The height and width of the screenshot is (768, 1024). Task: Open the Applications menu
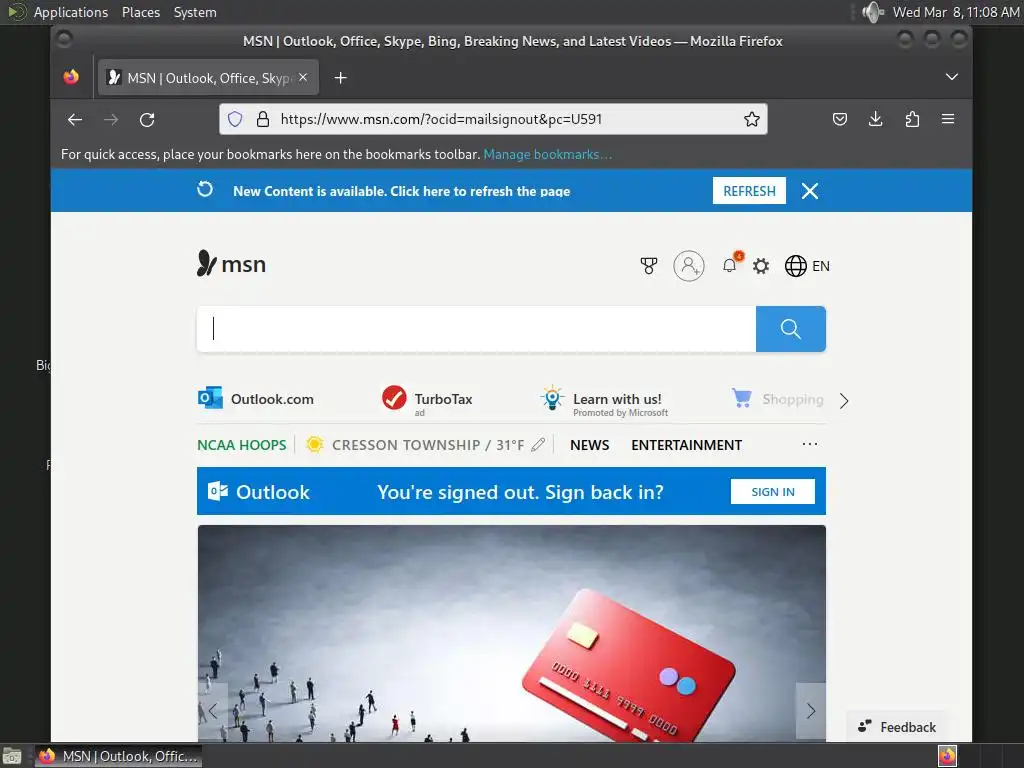(71, 12)
